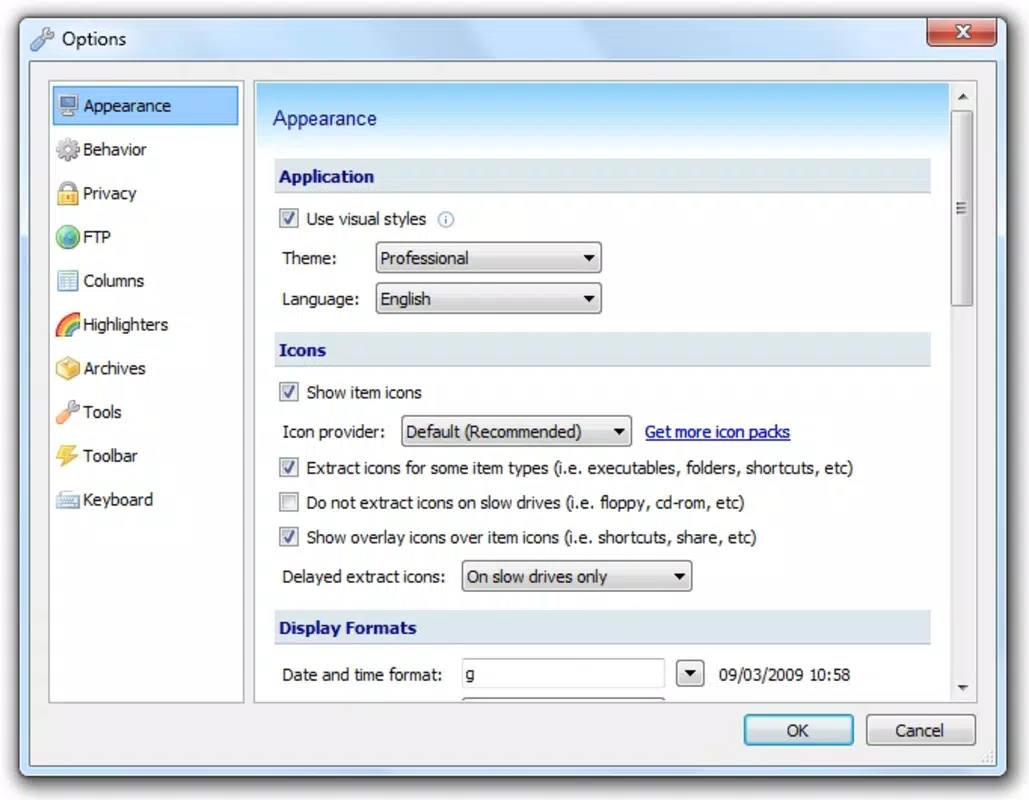This screenshot has width=1029, height=800.
Task: Open the Theme dropdown showing Professional
Action: pyautogui.click(x=488, y=258)
